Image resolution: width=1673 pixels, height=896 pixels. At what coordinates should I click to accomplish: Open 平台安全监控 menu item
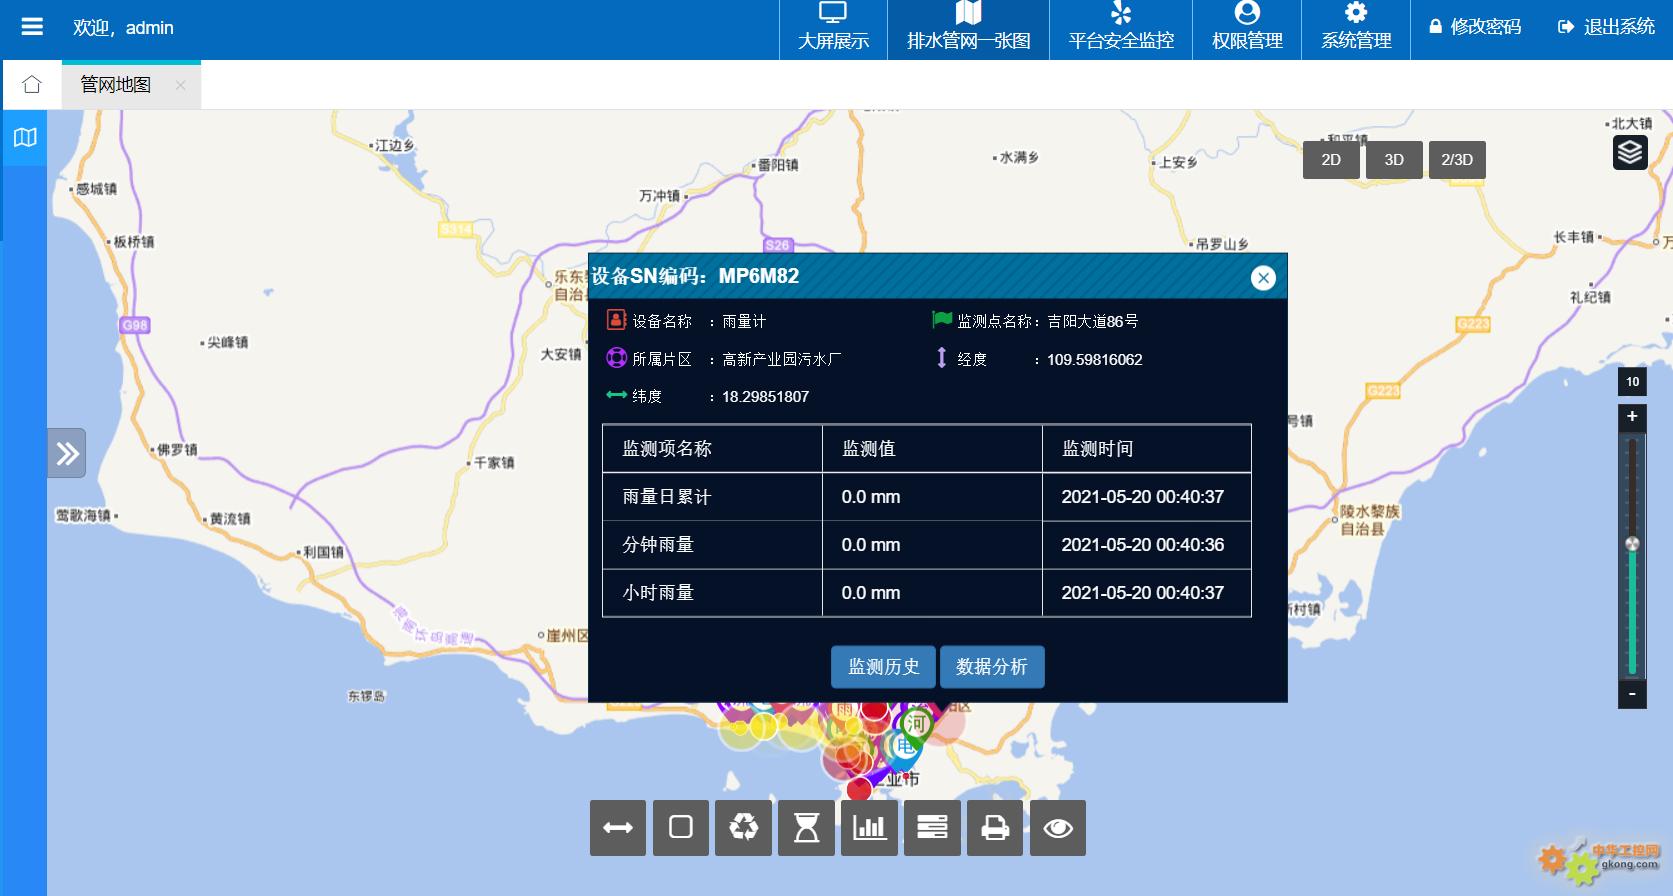pyautogui.click(x=1121, y=29)
